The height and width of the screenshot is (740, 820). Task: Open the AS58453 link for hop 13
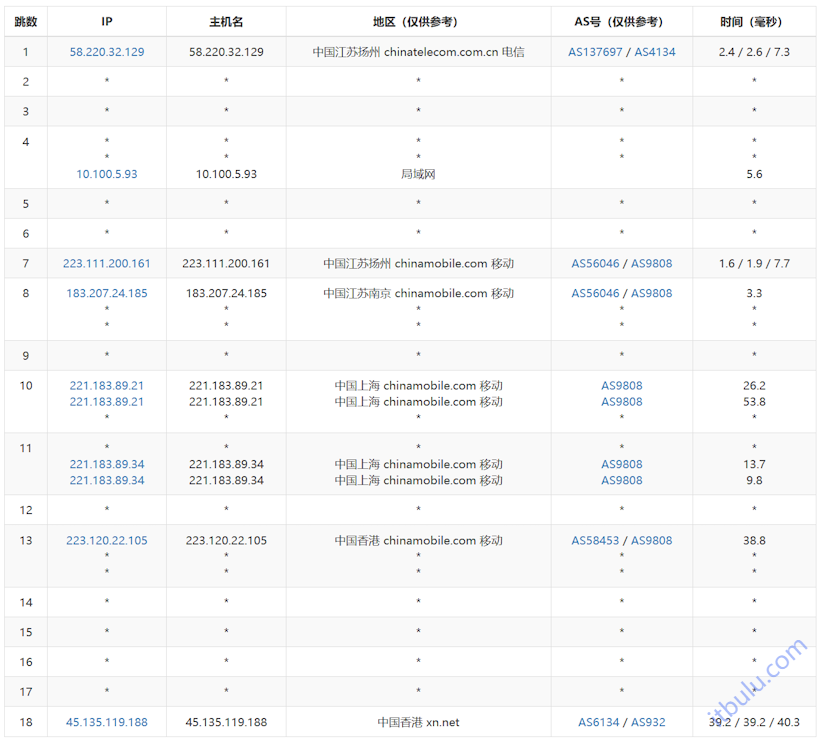point(594,540)
